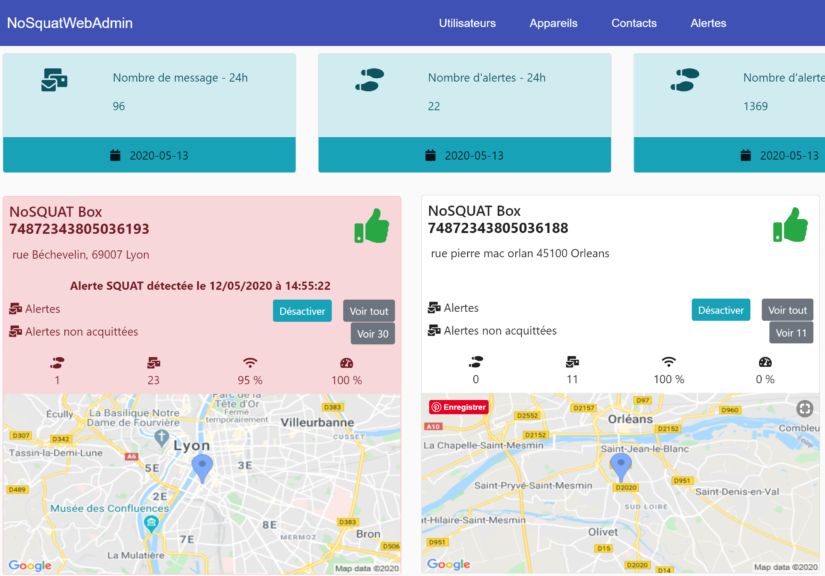Go to the Appareils page

553,23
